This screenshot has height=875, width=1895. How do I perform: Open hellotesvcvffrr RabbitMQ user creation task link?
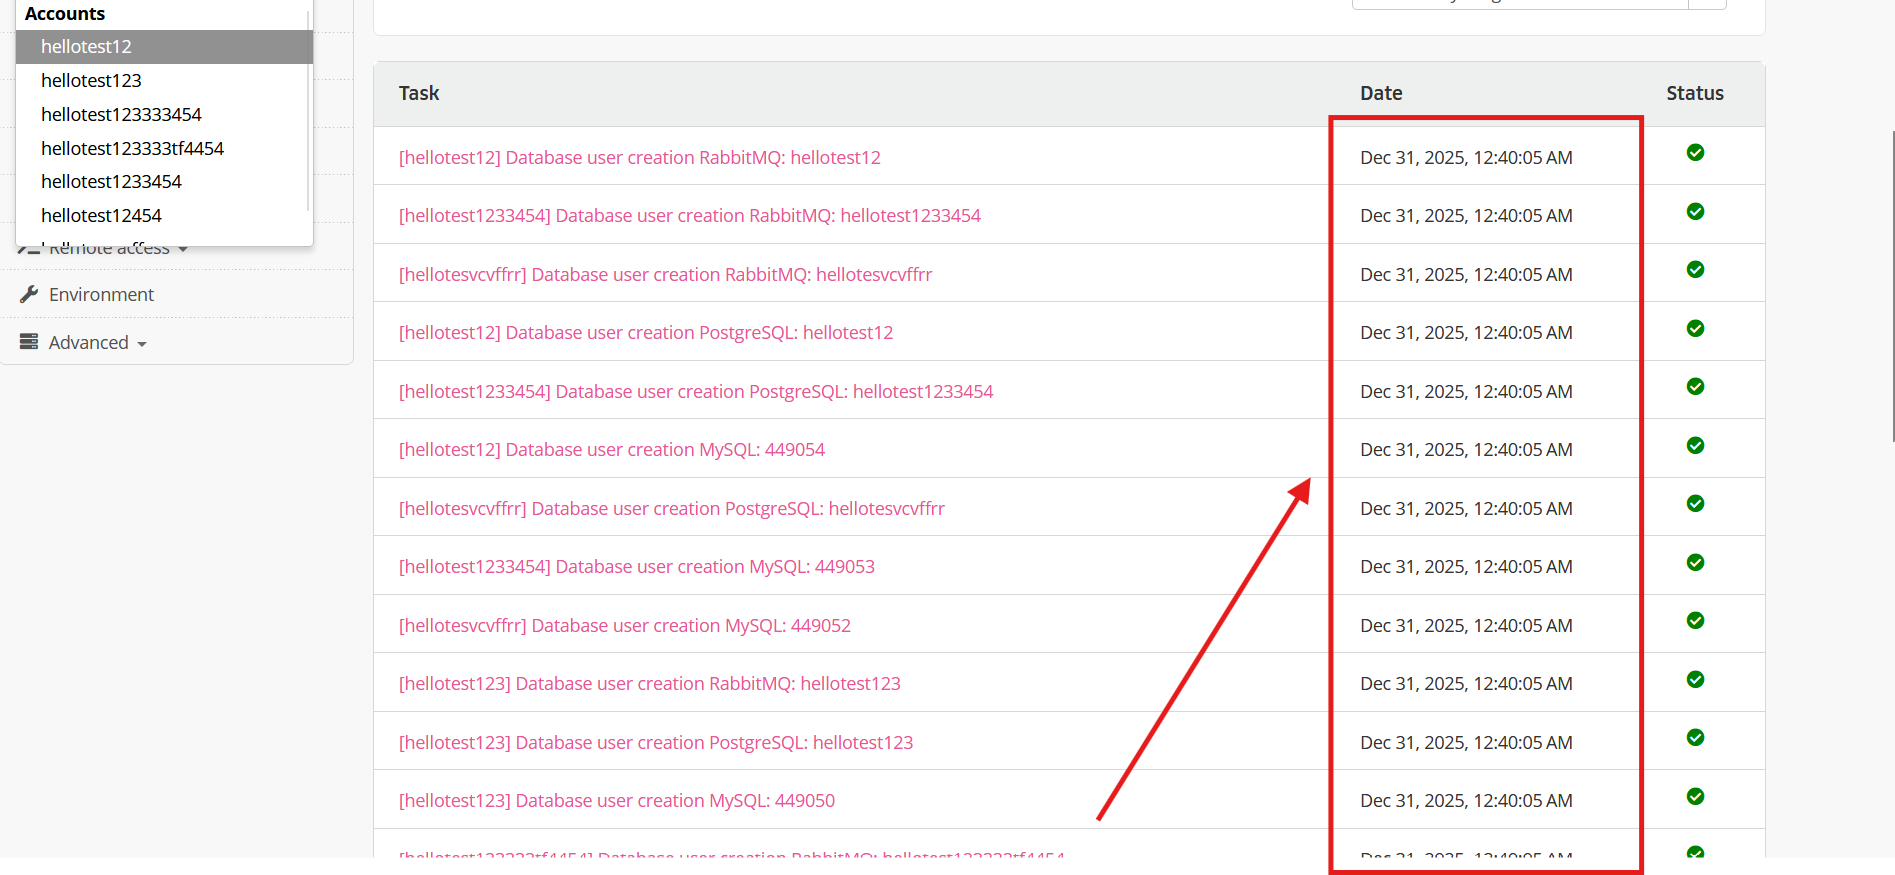pyautogui.click(x=665, y=274)
